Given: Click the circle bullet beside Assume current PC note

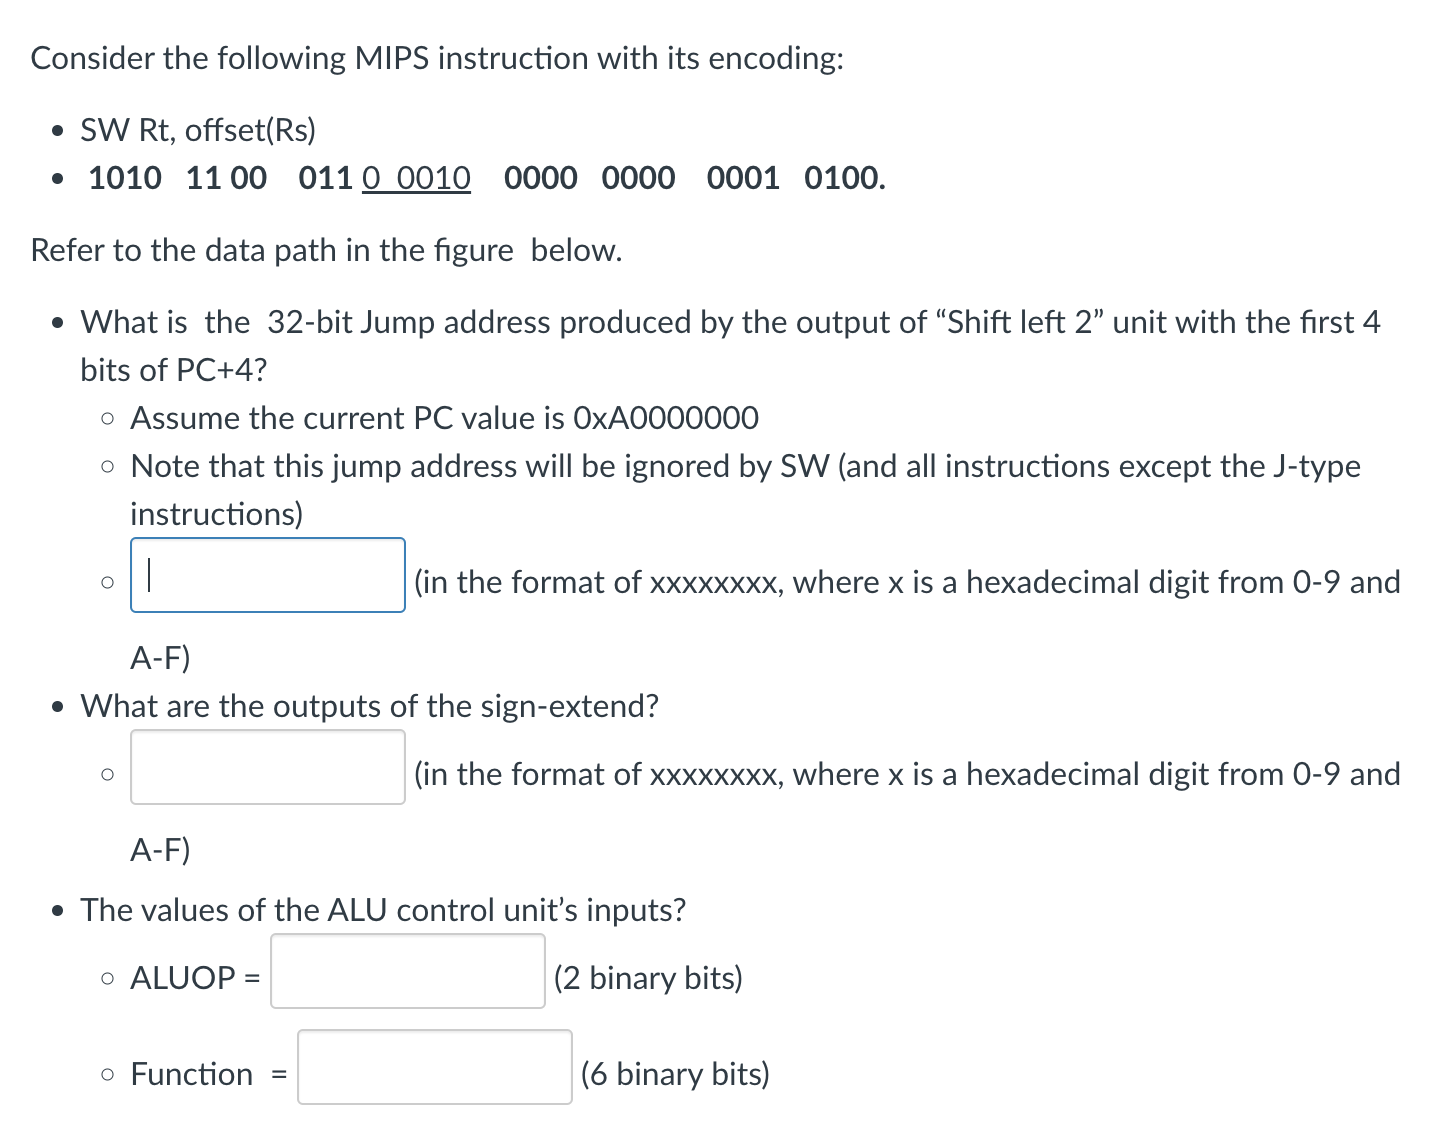Looking at the screenshot, I should (x=107, y=419).
